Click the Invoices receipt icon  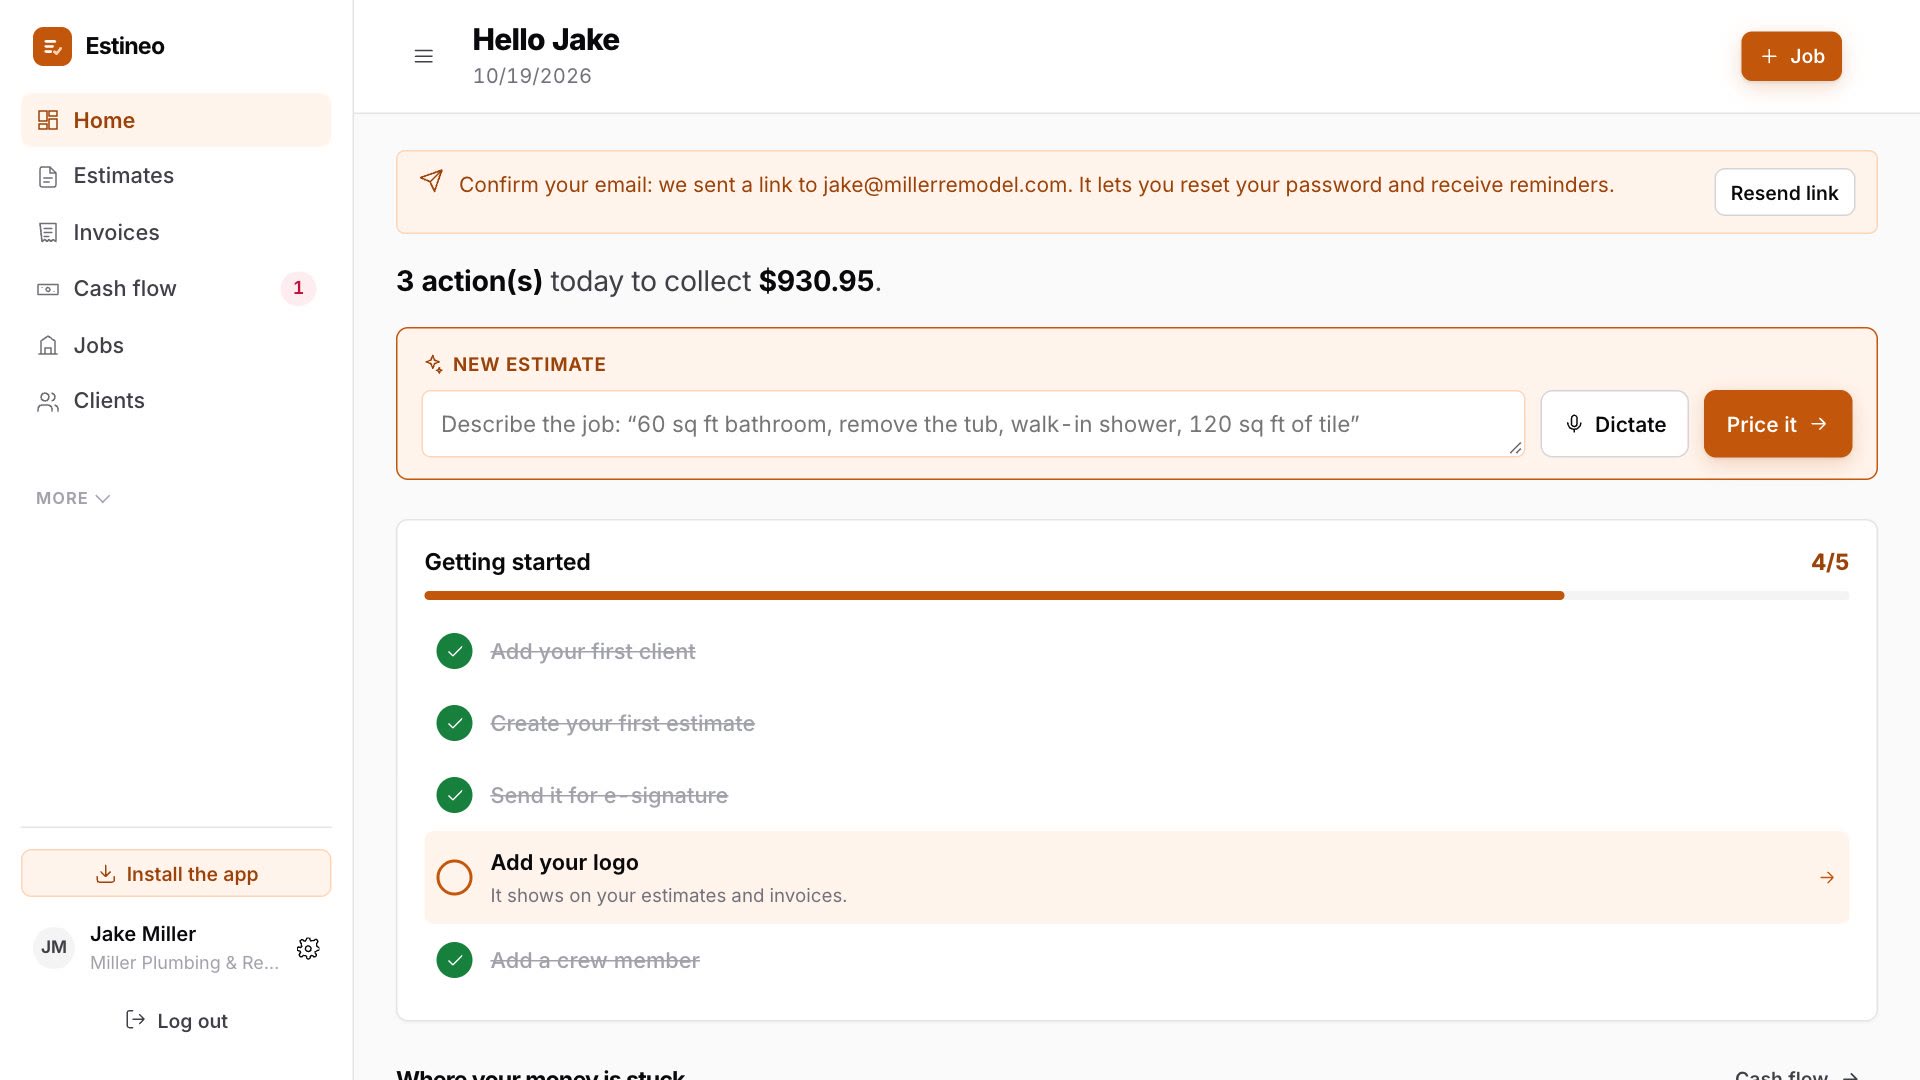click(48, 233)
